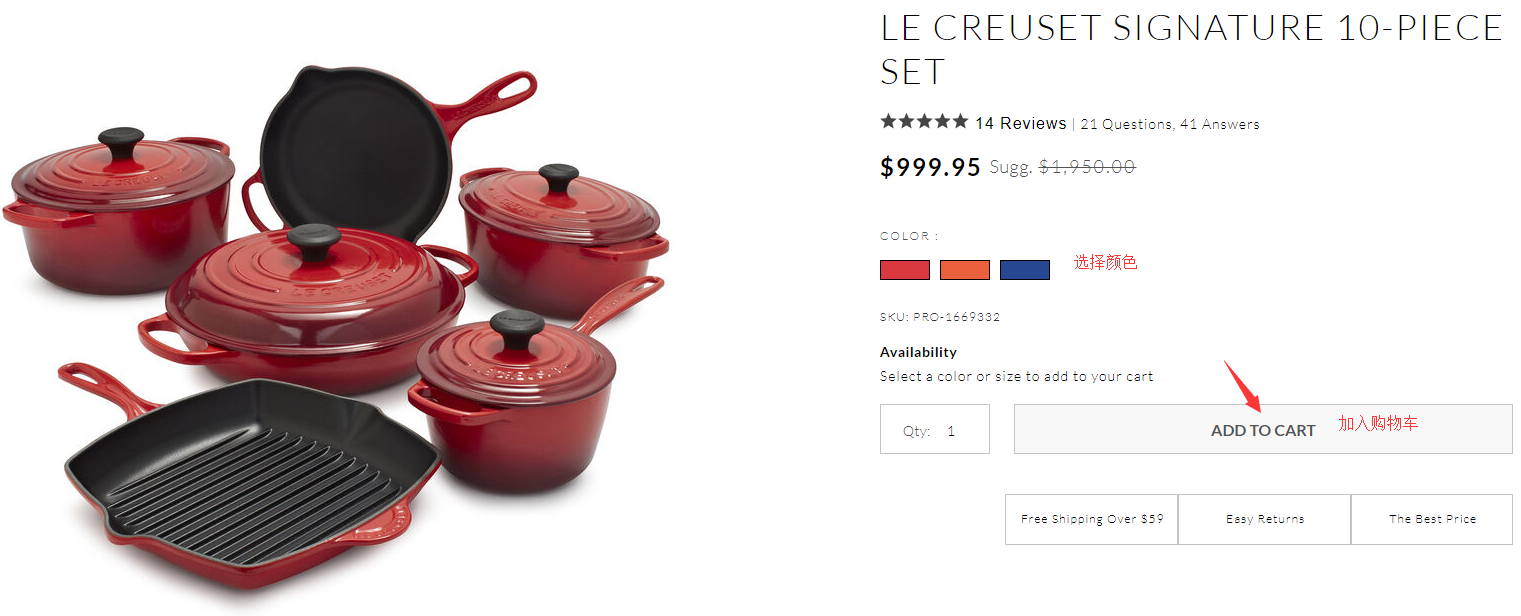Click The Best Price box
Viewport: 1521px width, 616px height.
point(1432,519)
